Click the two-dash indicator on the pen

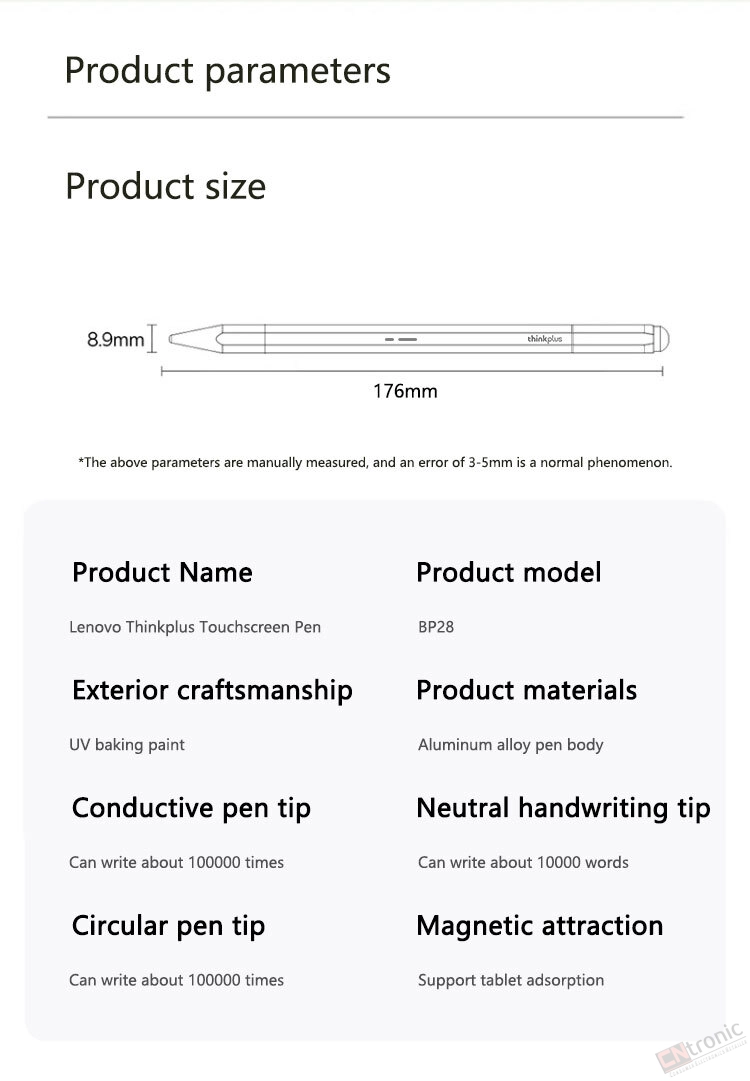pyautogui.click(x=401, y=339)
